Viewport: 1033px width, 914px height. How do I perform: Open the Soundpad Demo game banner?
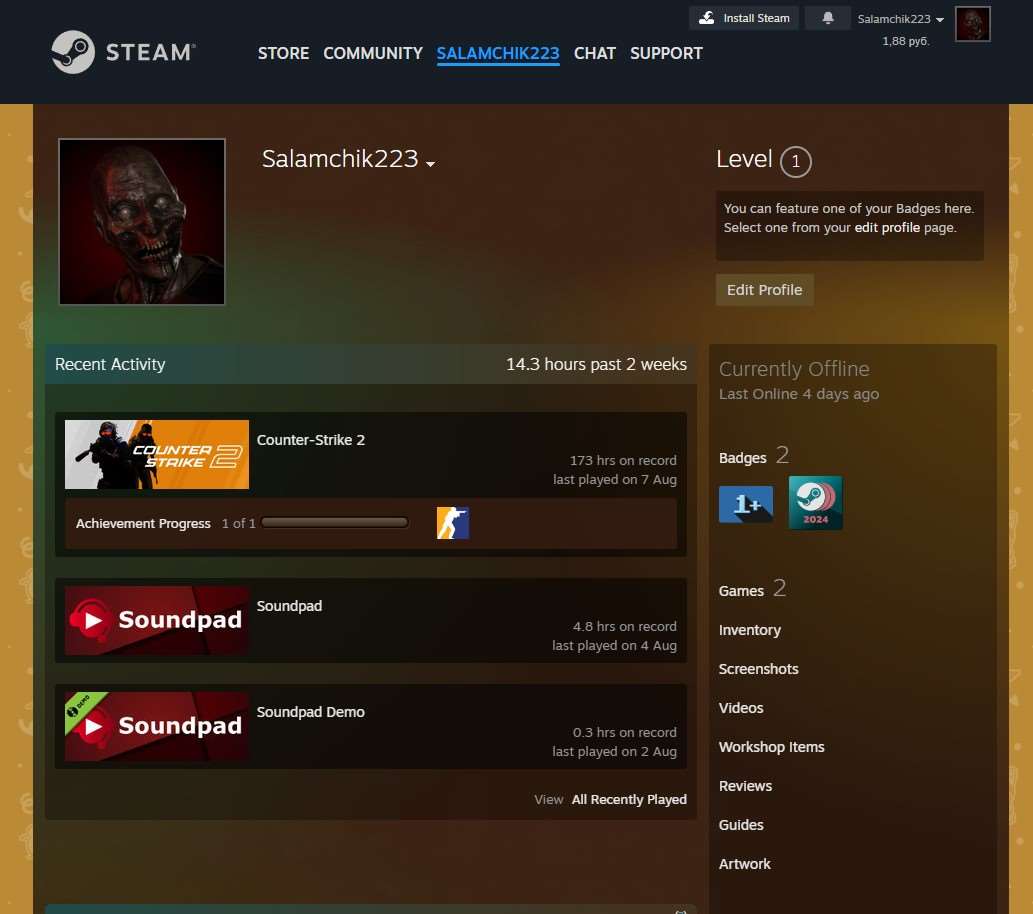(157, 726)
